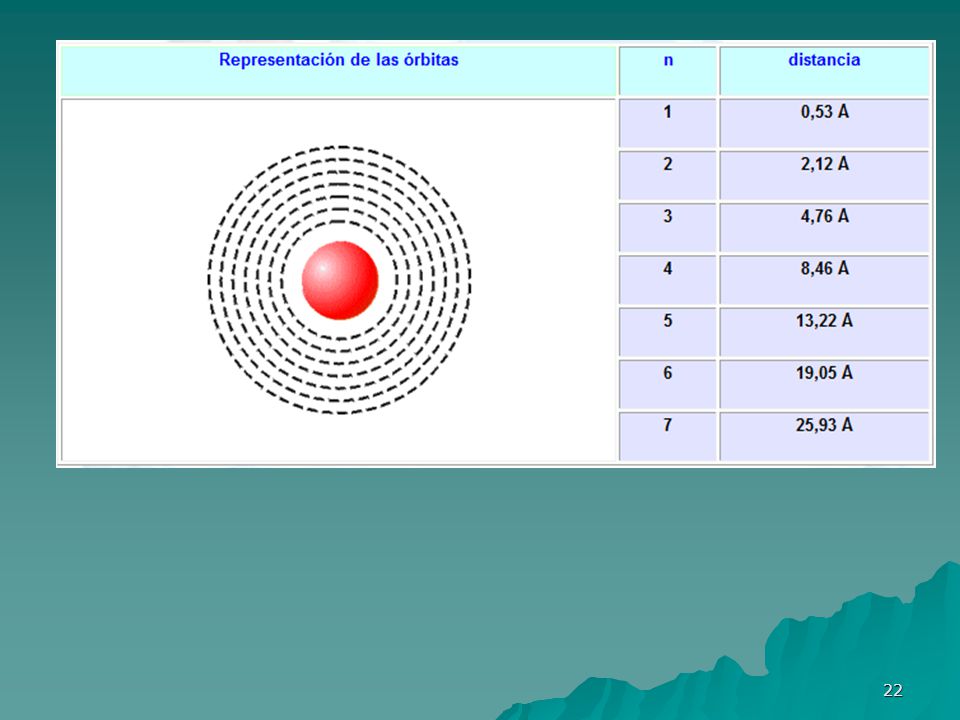Click the slide number 22
This screenshot has height=720, width=960.
click(x=893, y=690)
